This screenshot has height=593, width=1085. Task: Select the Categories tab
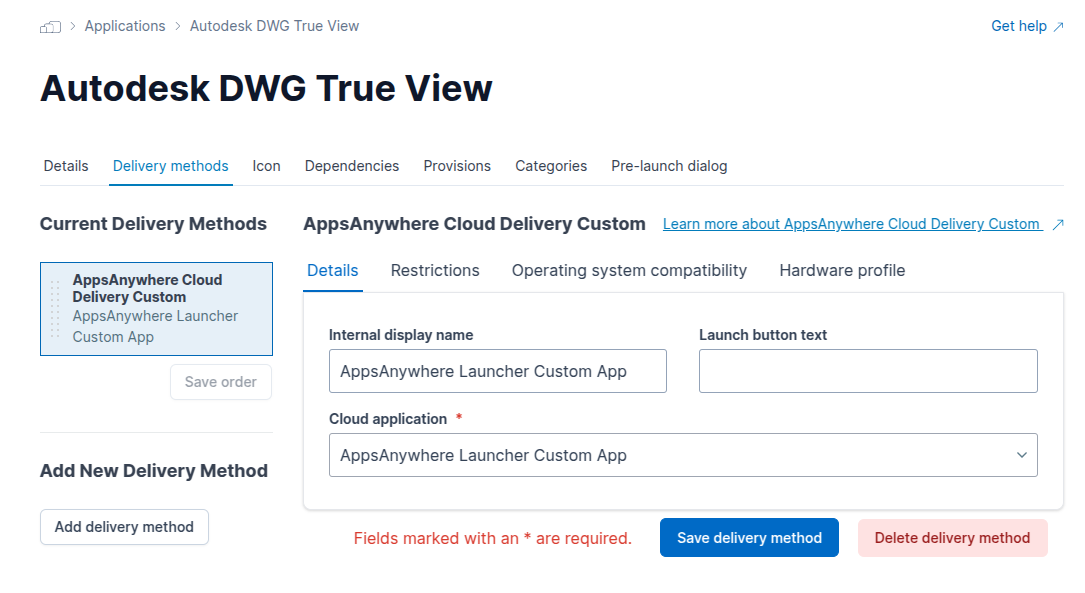551,166
